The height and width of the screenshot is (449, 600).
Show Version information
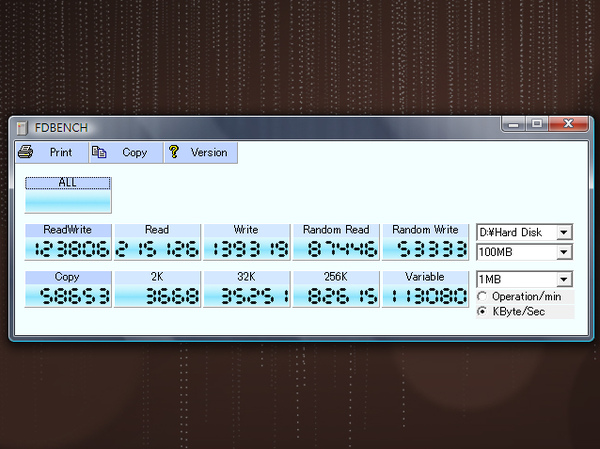(201, 152)
